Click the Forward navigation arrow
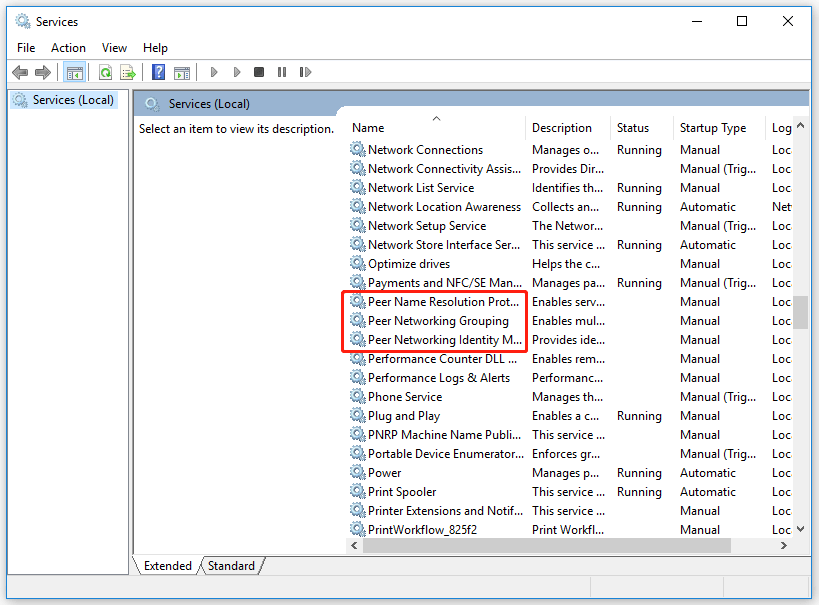819x605 pixels. 42,71
